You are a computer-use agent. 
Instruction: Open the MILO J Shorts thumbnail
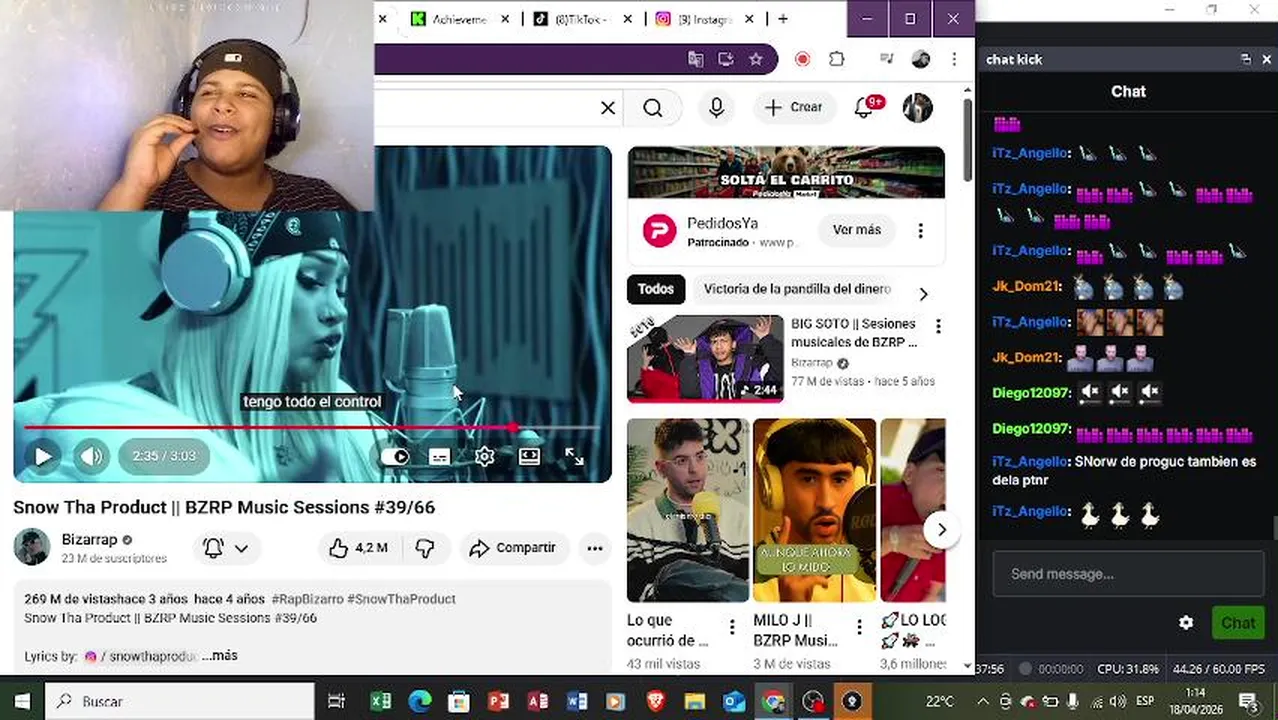pos(814,510)
